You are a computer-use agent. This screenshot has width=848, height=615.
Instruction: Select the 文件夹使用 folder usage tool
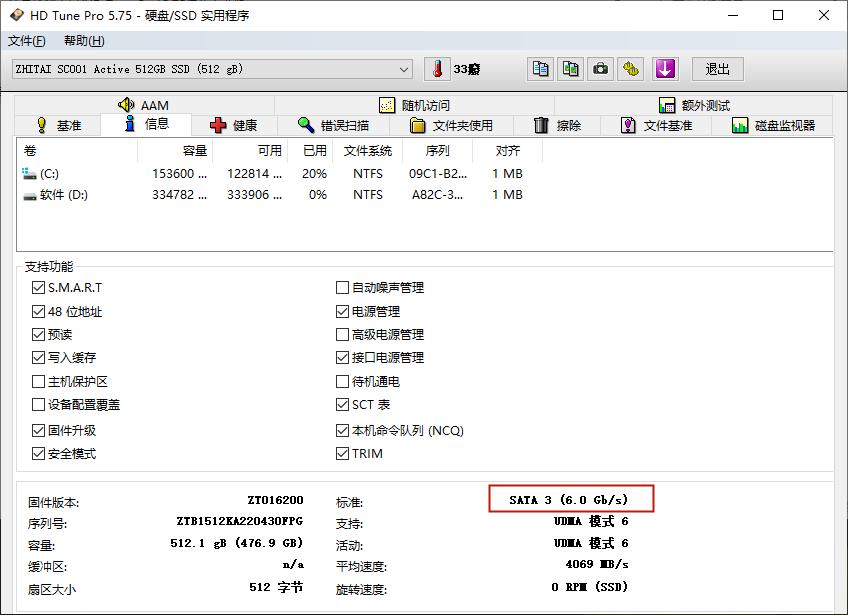(x=454, y=124)
